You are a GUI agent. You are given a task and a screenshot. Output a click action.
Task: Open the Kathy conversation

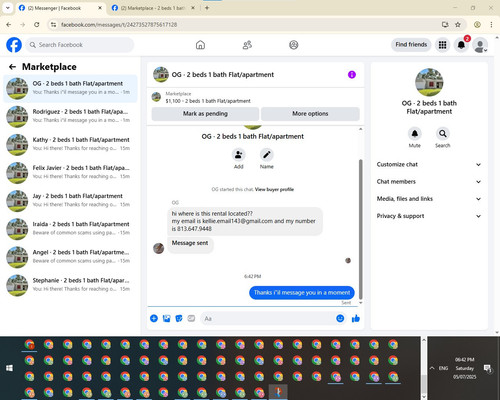click(x=70, y=145)
